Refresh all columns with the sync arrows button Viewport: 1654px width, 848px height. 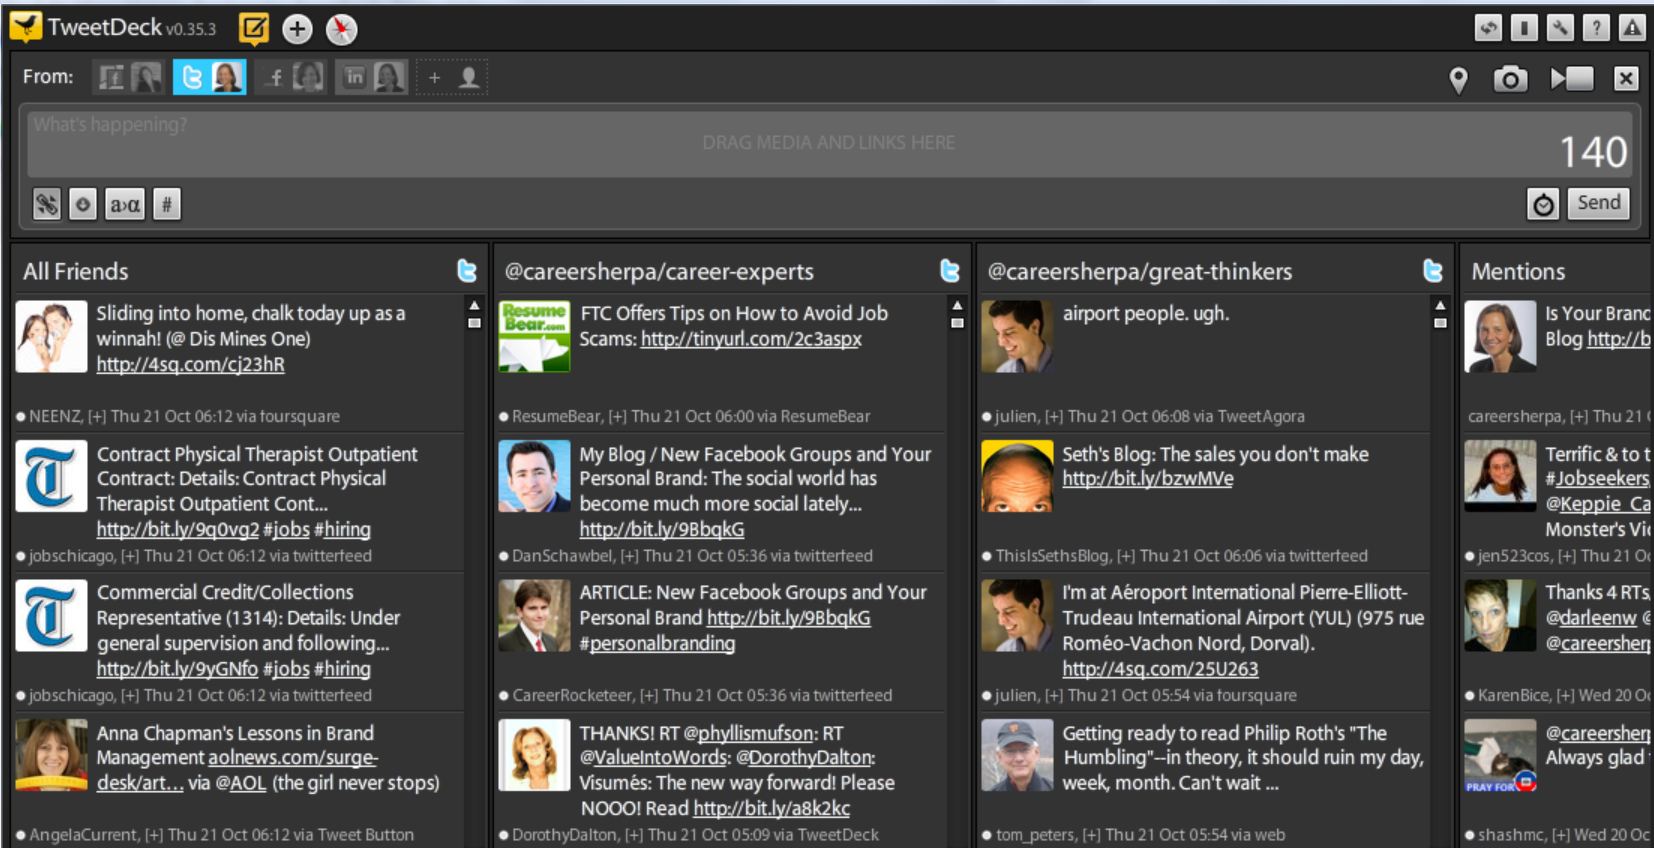pos(1488,28)
